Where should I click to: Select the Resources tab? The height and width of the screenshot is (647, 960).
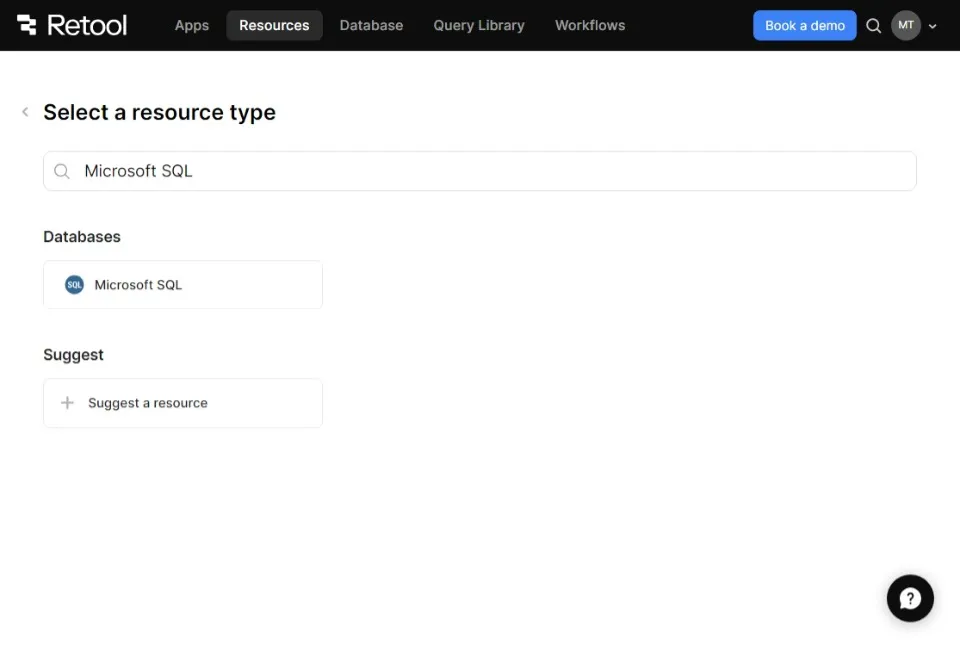274,25
